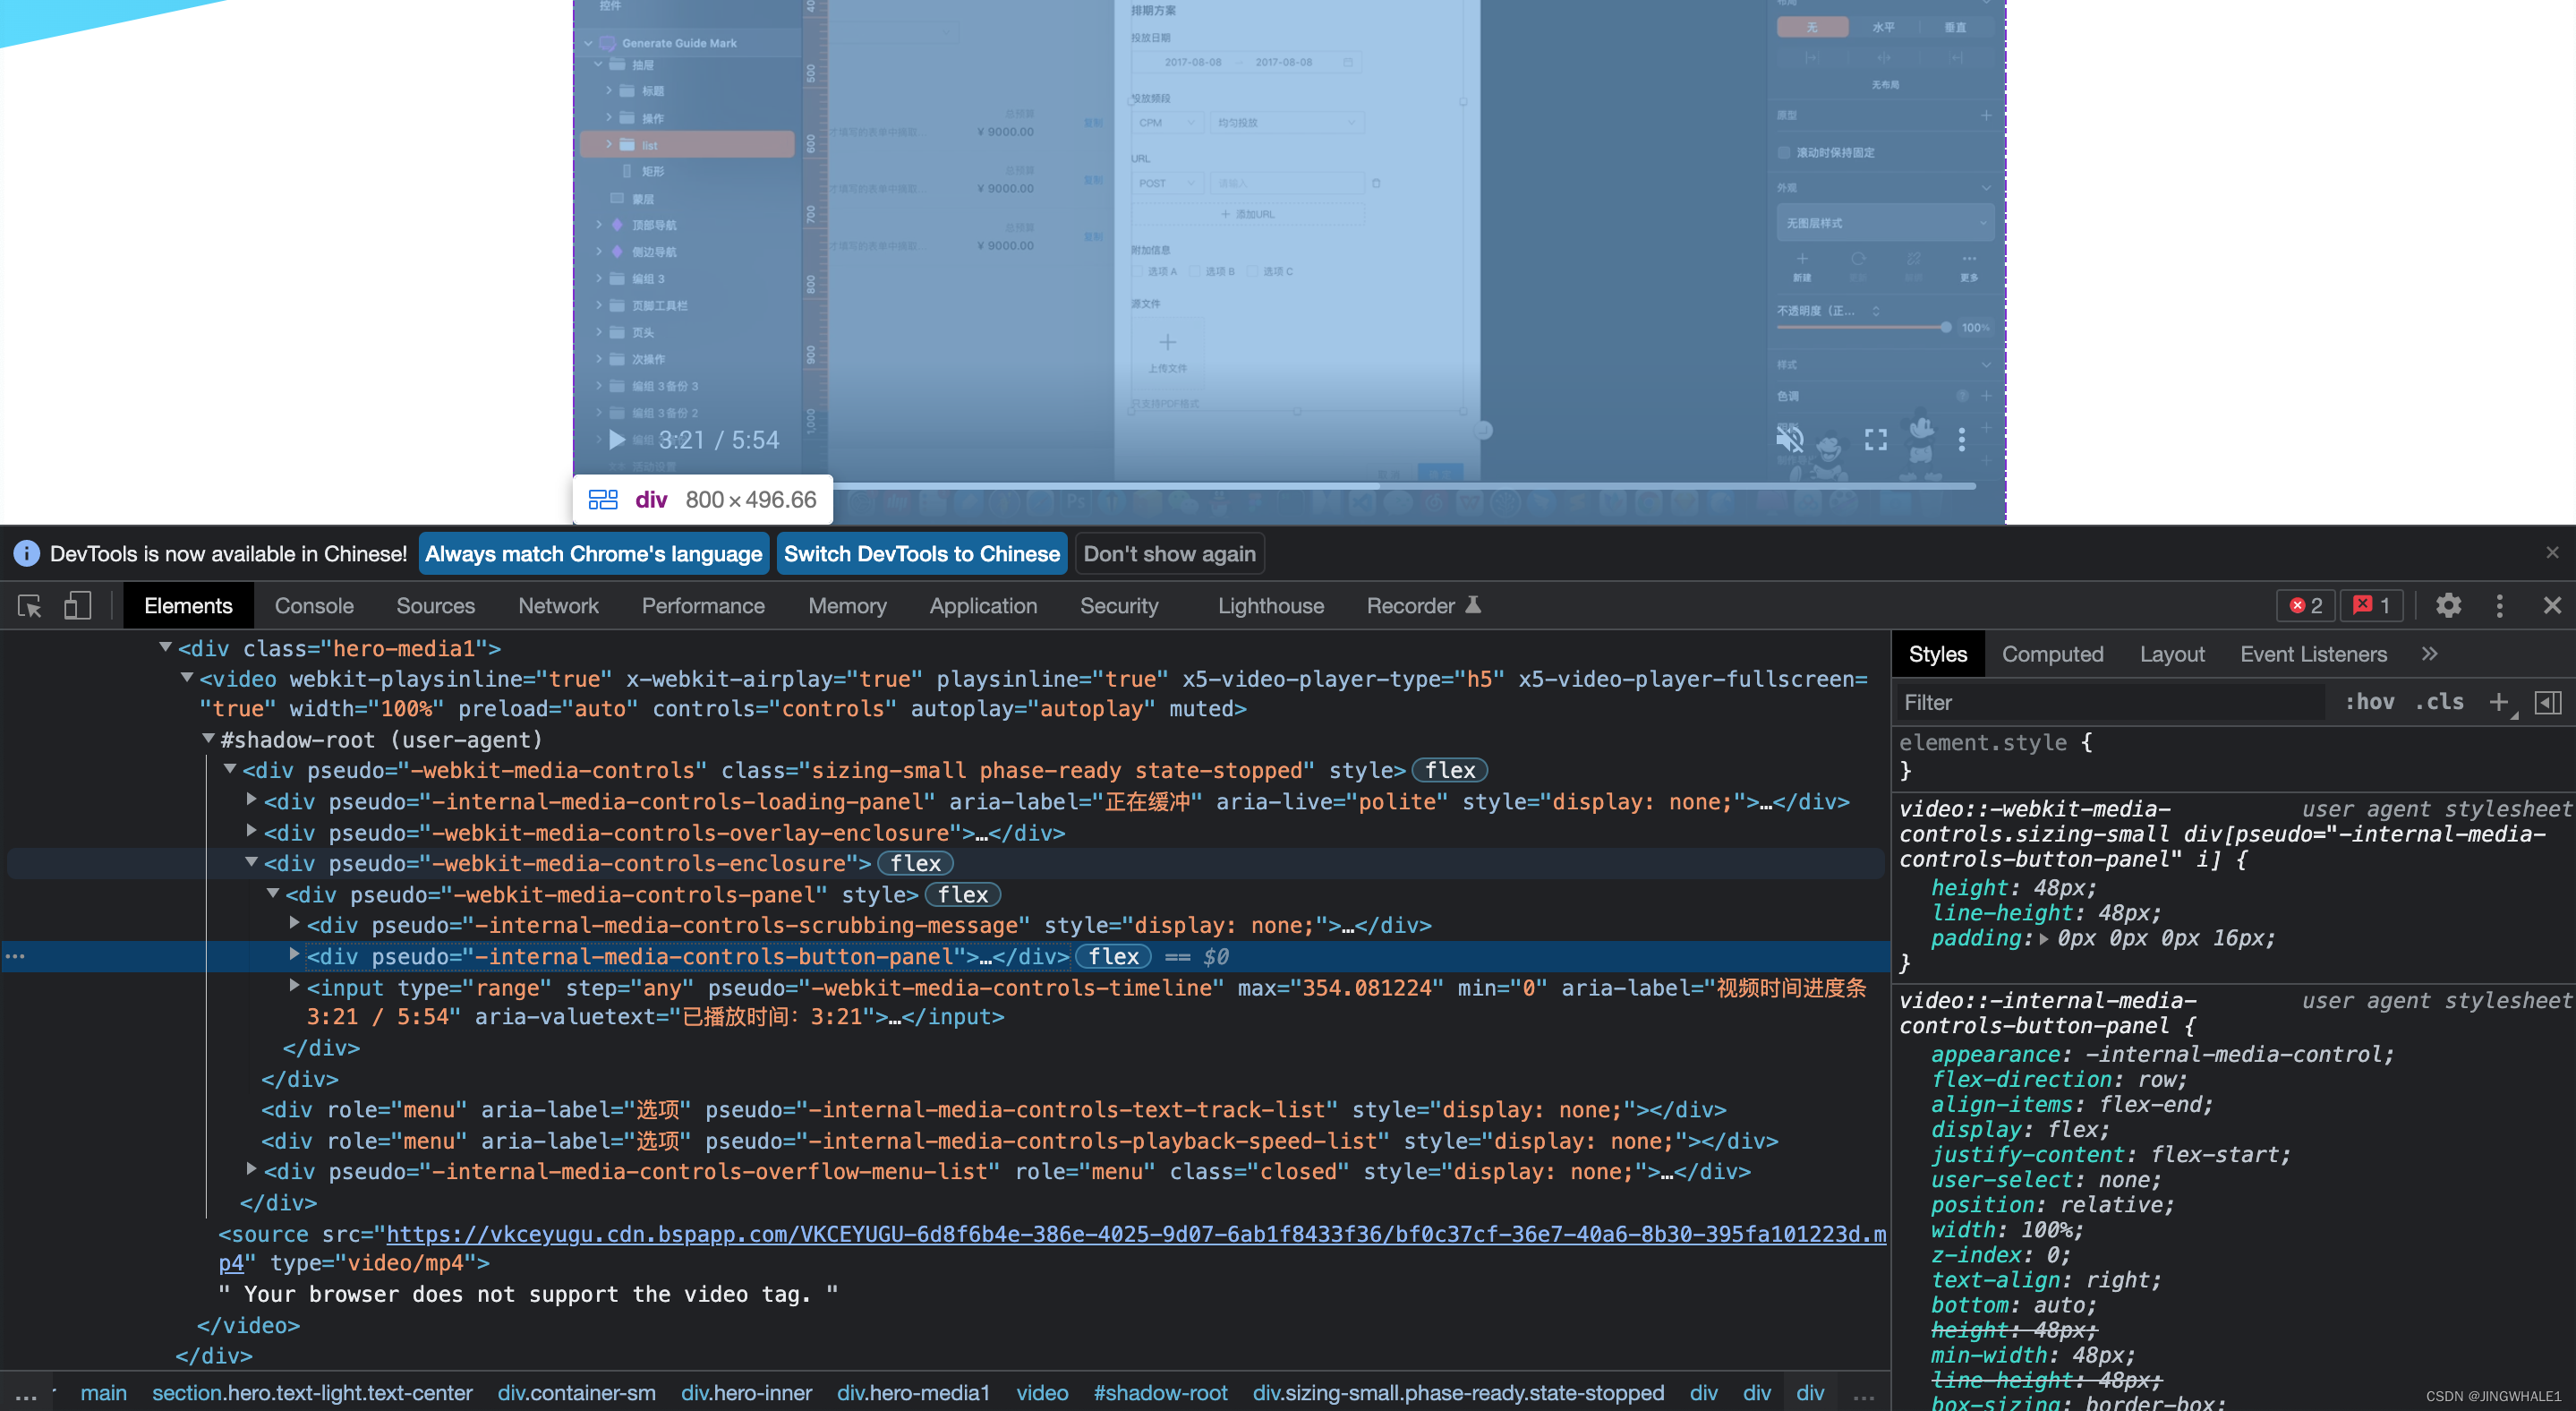The width and height of the screenshot is (2576, 1411).
Task: Open the video player's more options menu
Action: (1961, 440)
